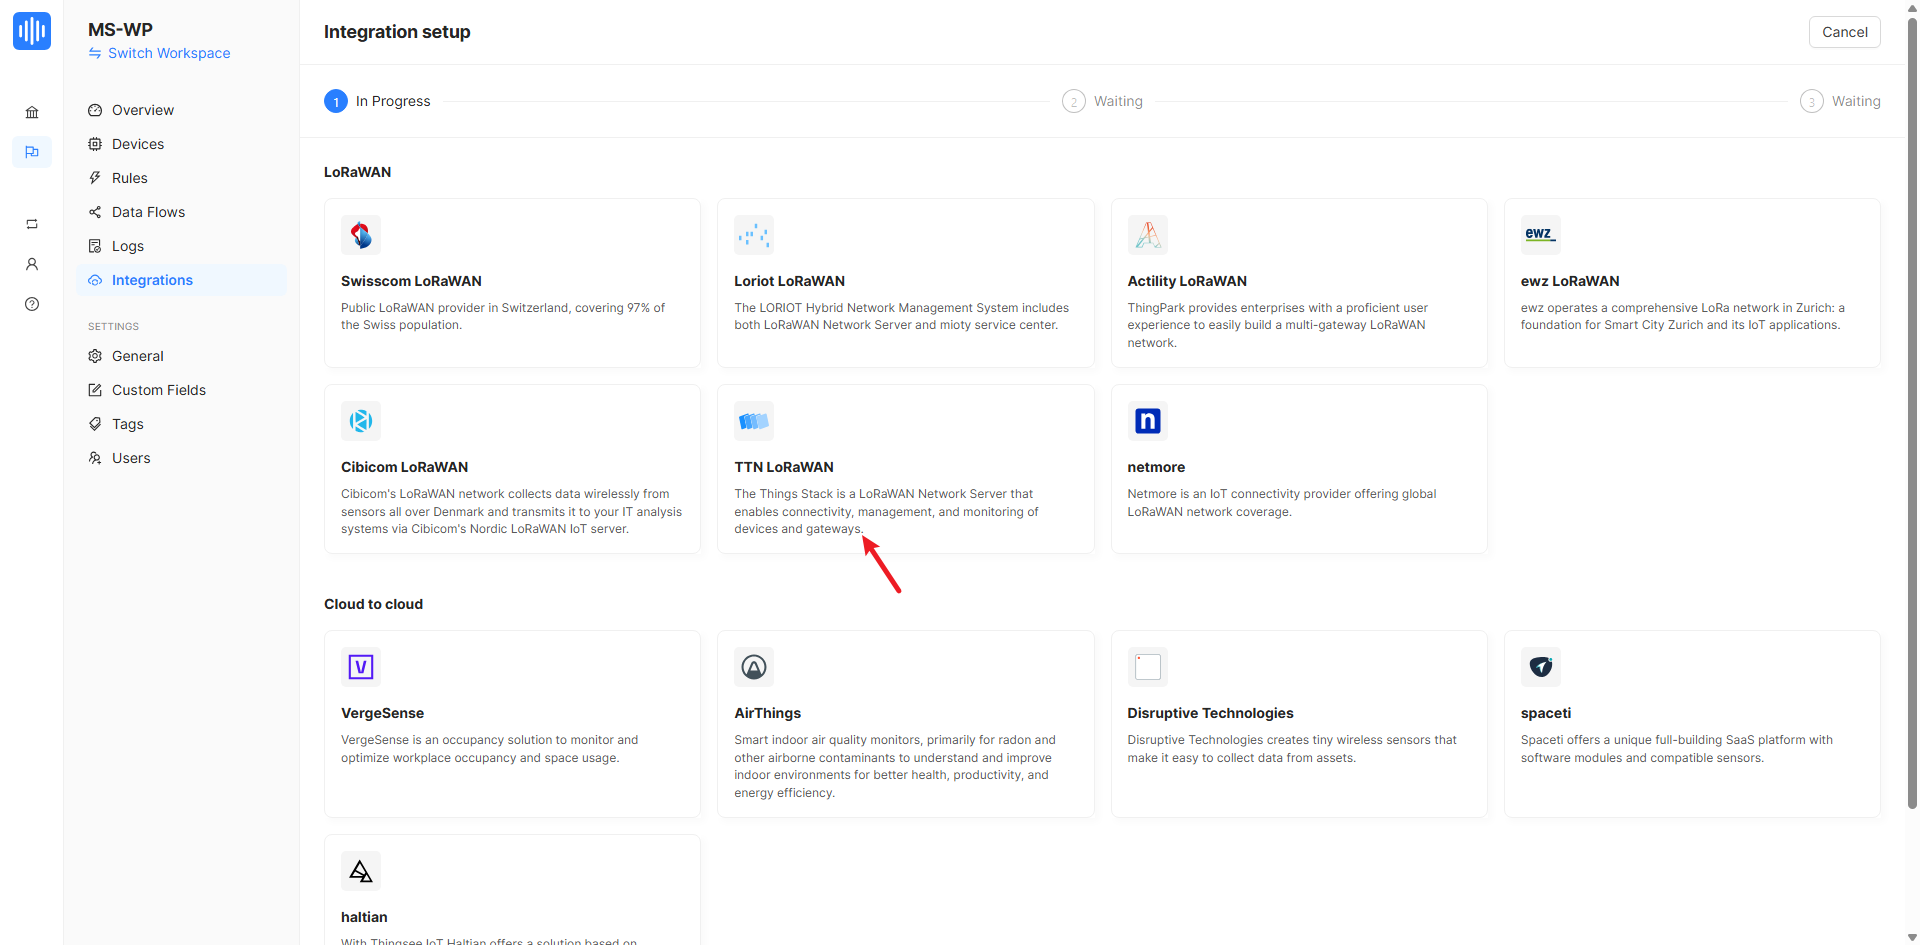1920x945 pixels.
Task: Click the Swisscom LoRaWAN logo icon
Action: [x=361, y=235]
